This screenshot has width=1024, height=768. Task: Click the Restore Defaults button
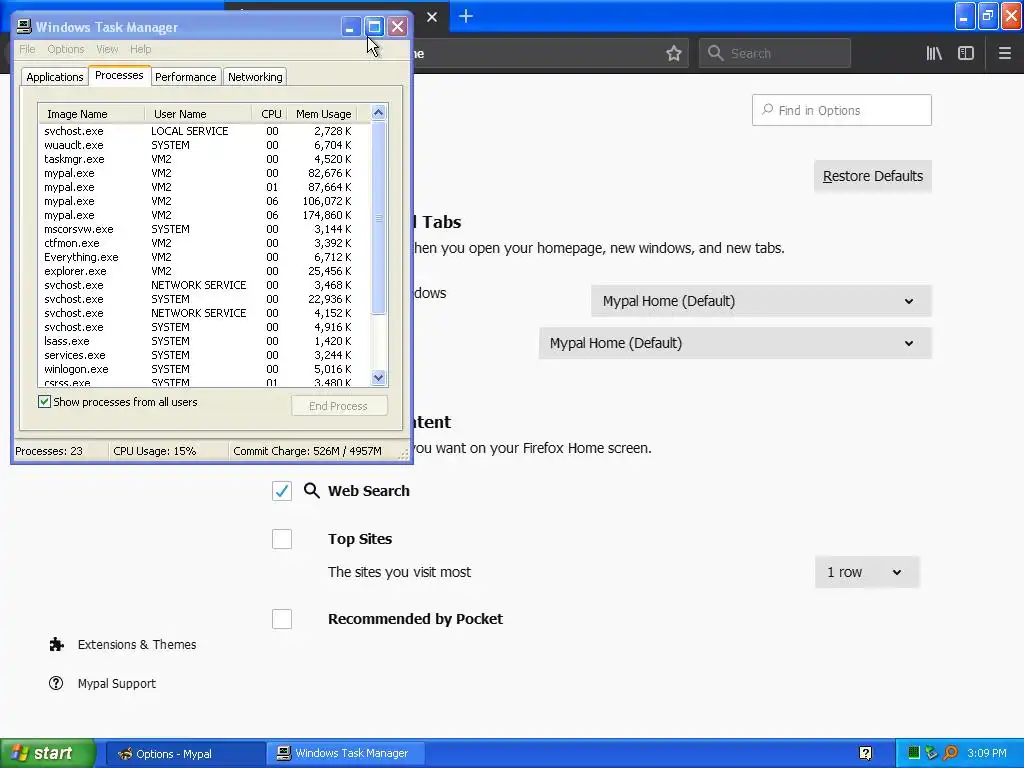tap(872, 176)
